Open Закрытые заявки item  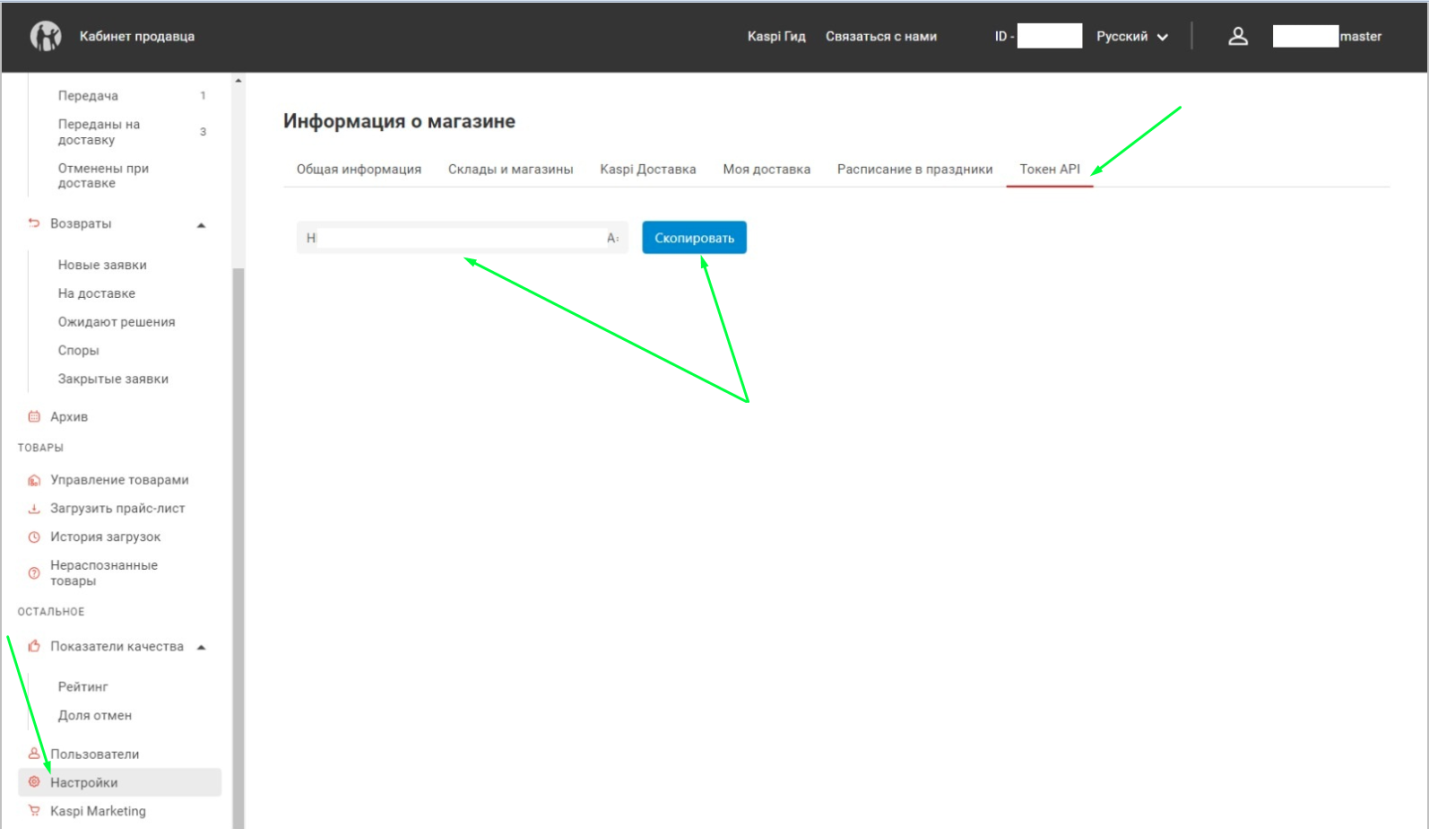coord(113,379)
